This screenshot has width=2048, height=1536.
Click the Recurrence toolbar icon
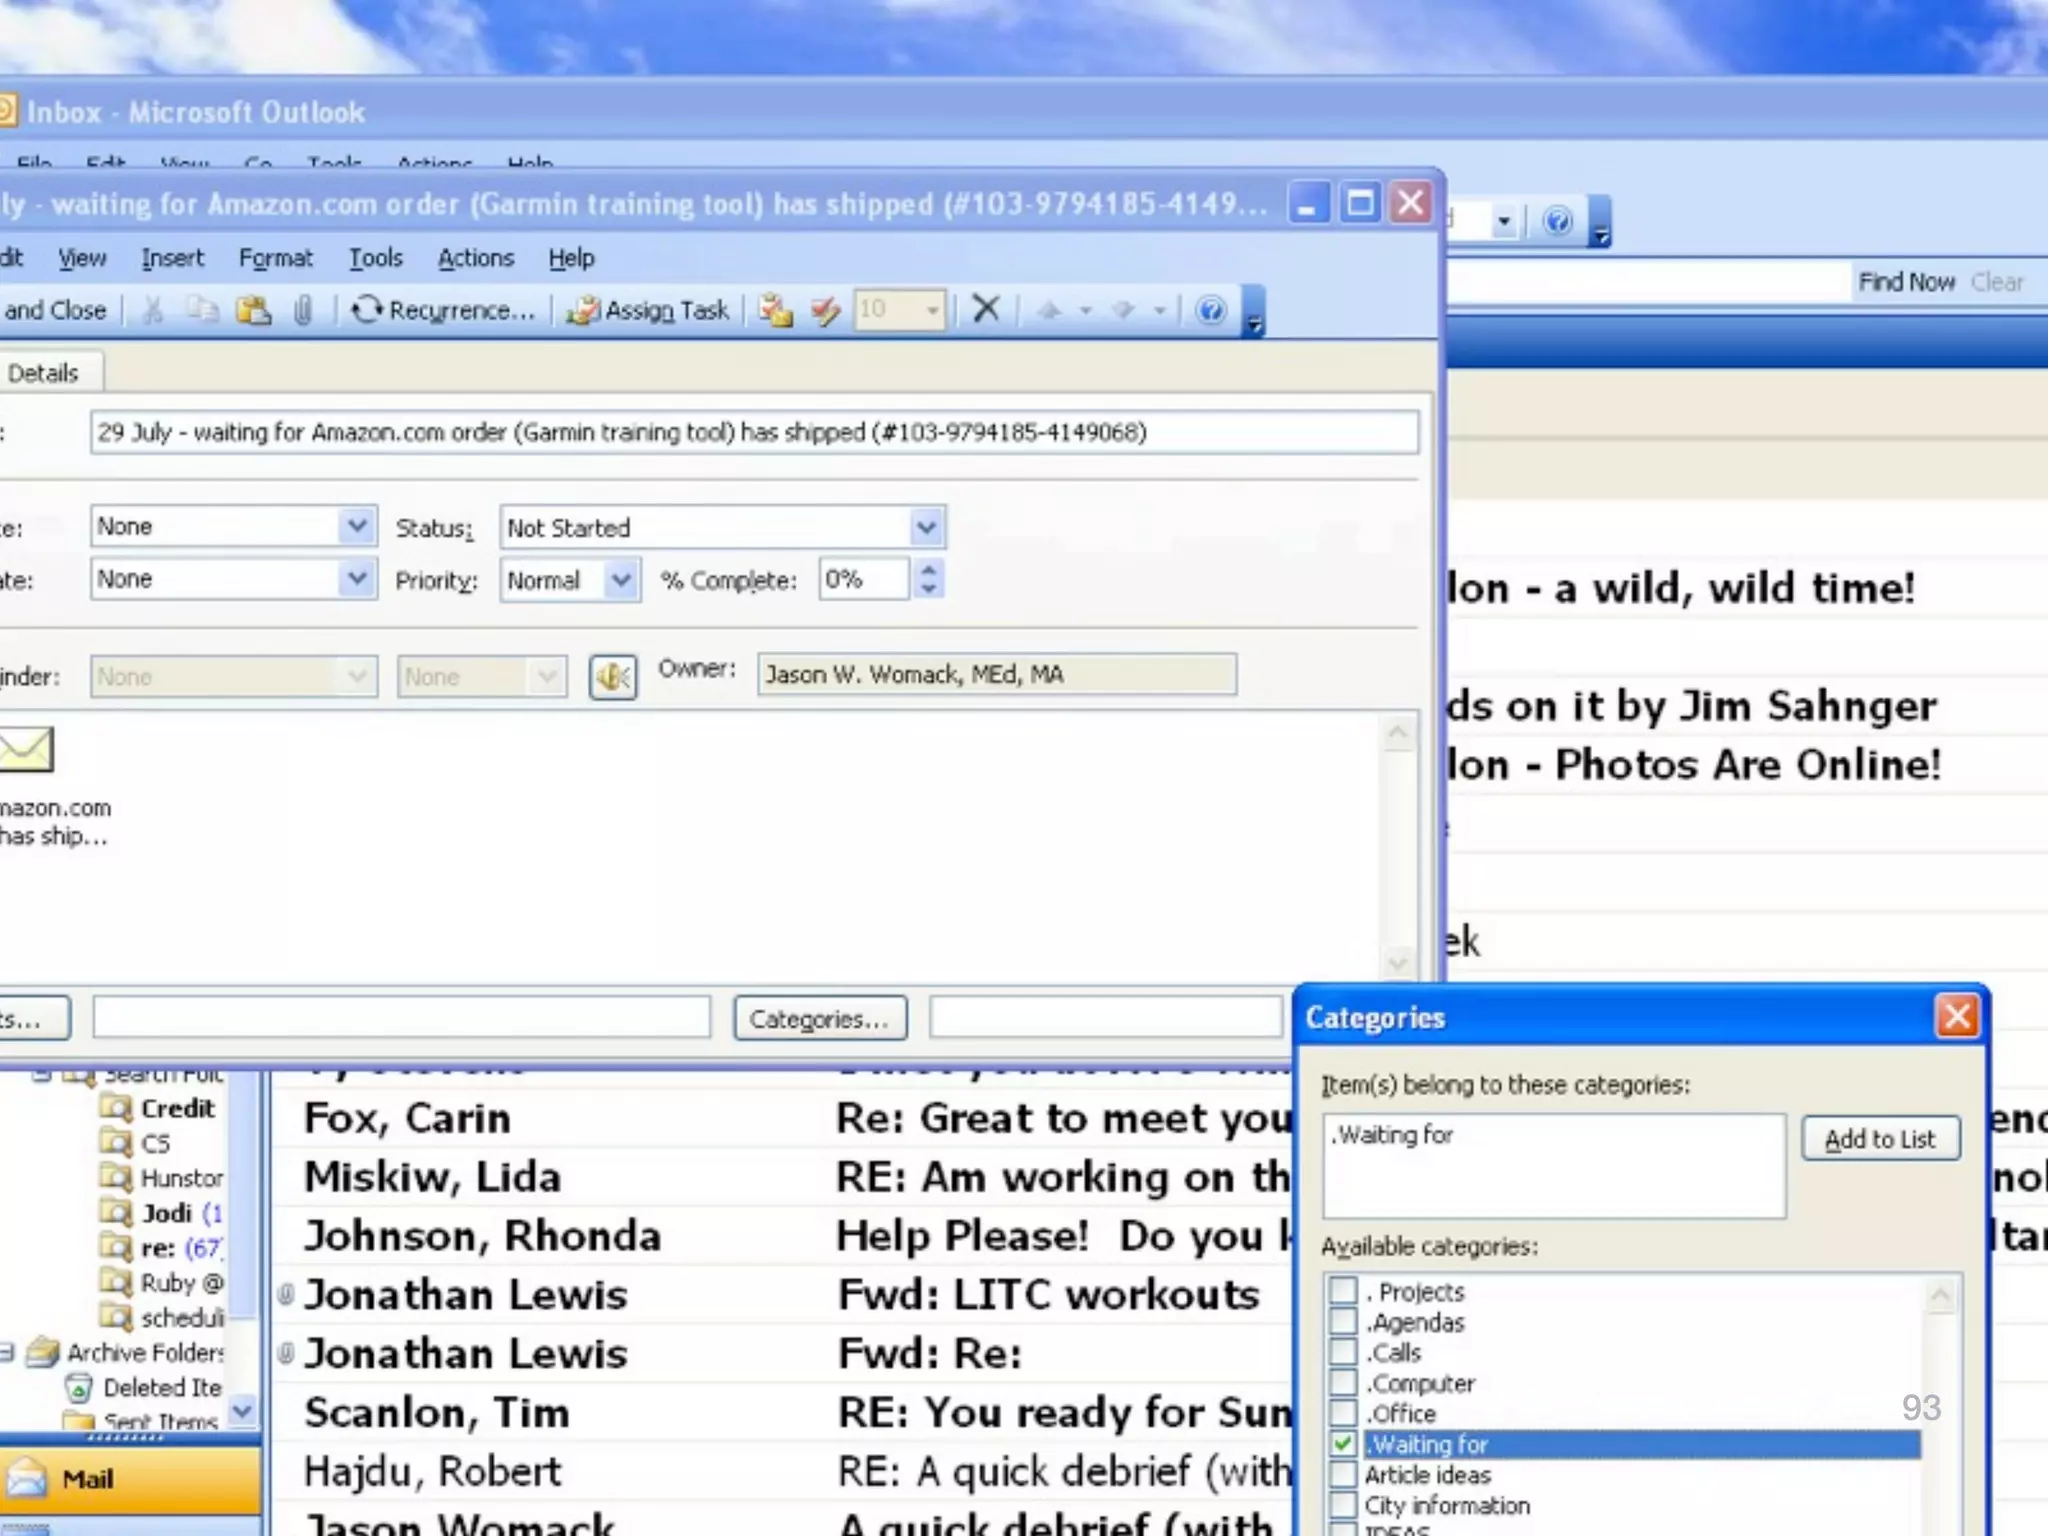pyautogui.click(x=366, y=310)
